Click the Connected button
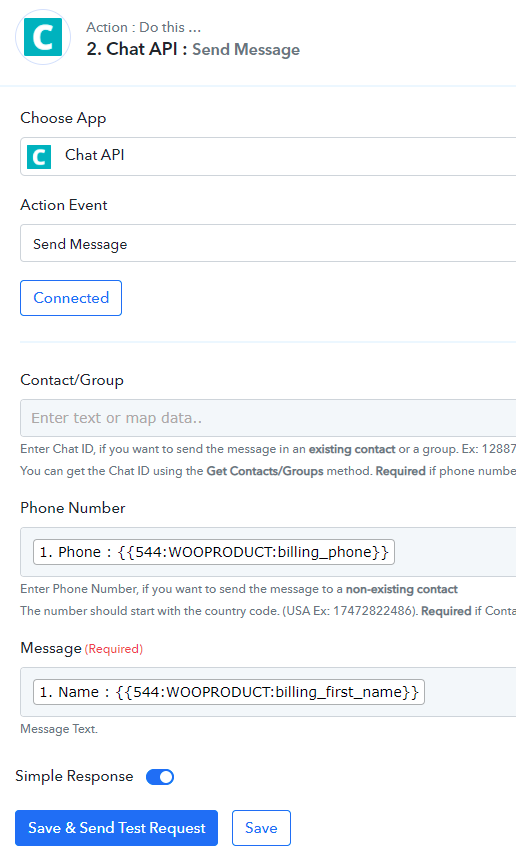Screen dimensions: 516x856 click(x=71, y=298)
